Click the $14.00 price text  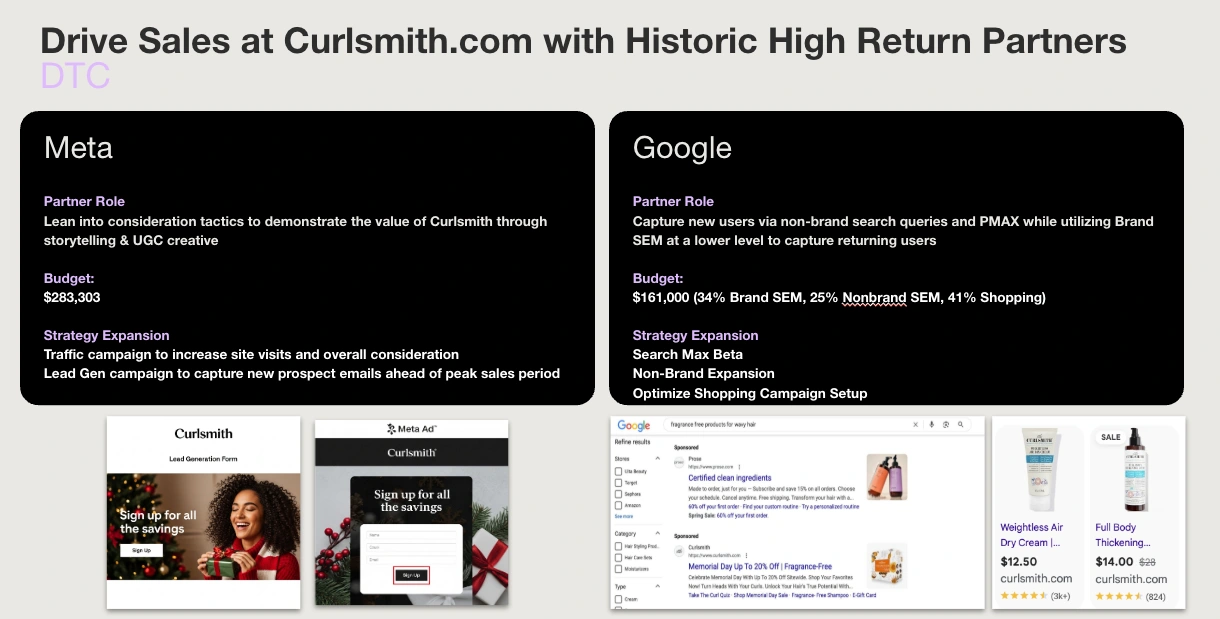1114,561
